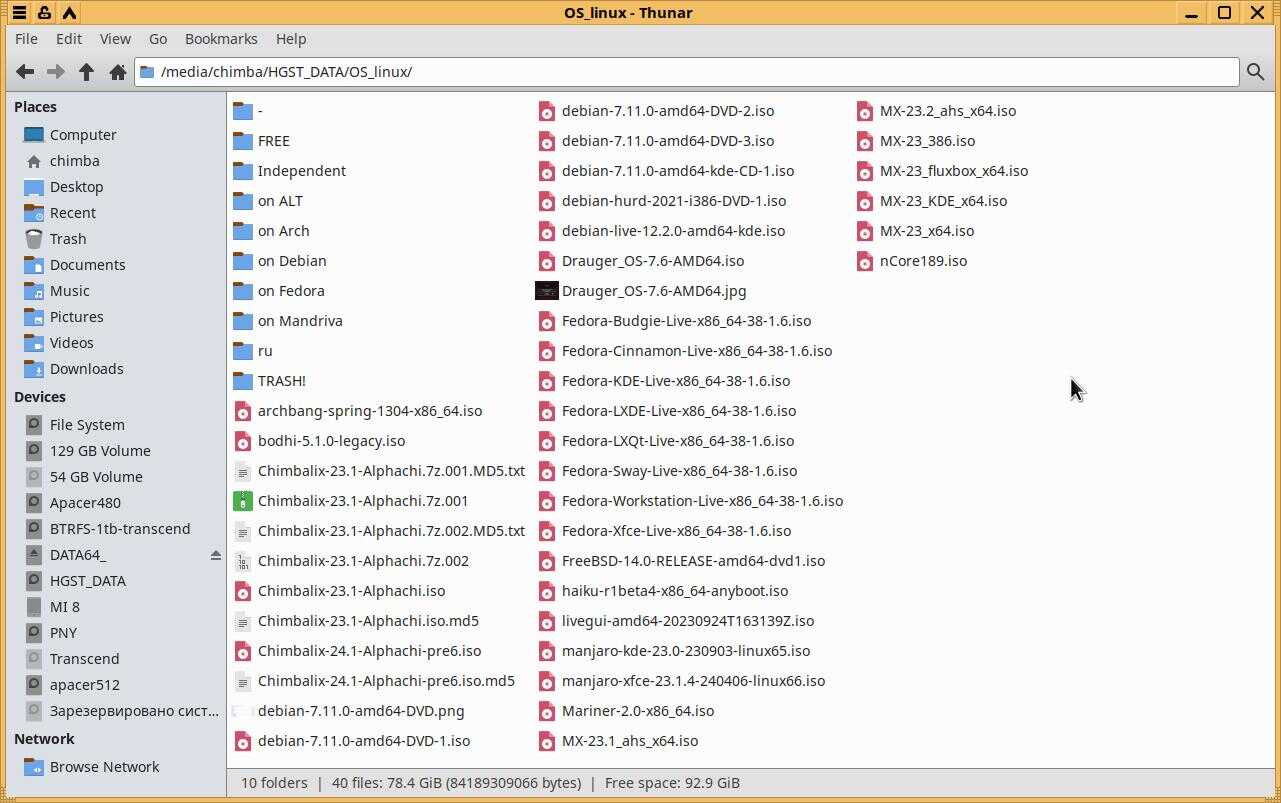The width and height of the screenshot is (1281, 803).
Task: Click the MI 8 phone device icon
Action: pos(34,607)
